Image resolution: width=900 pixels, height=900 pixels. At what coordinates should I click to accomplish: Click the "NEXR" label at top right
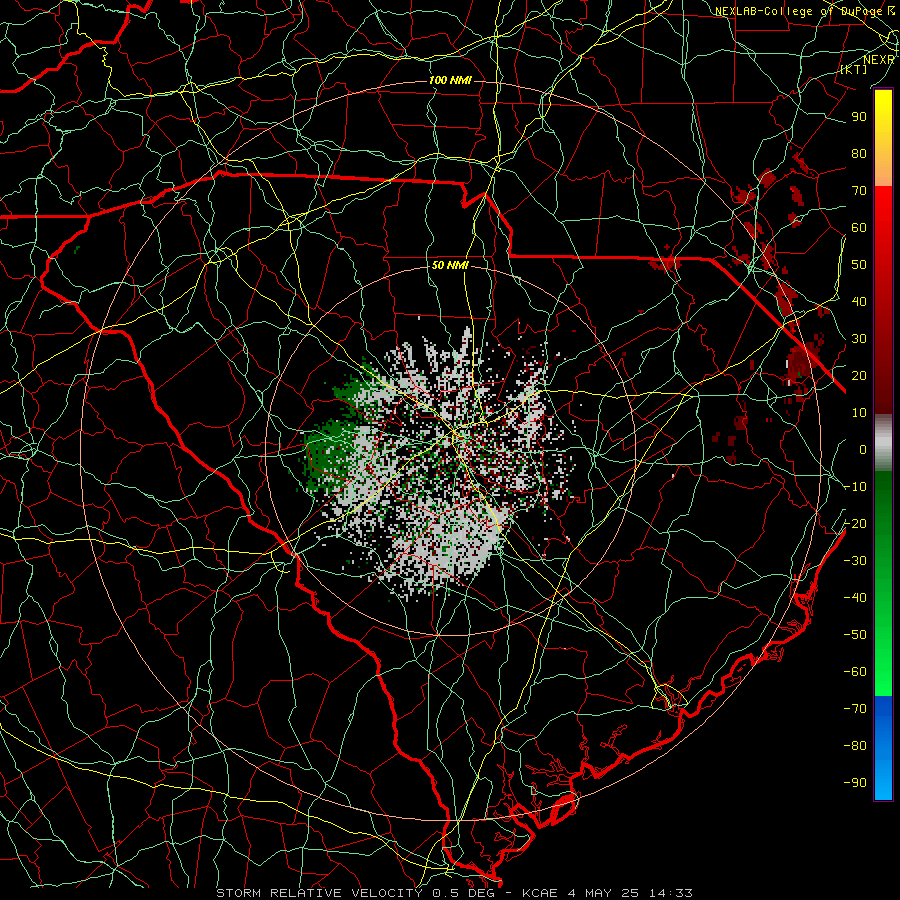[878, 60]
